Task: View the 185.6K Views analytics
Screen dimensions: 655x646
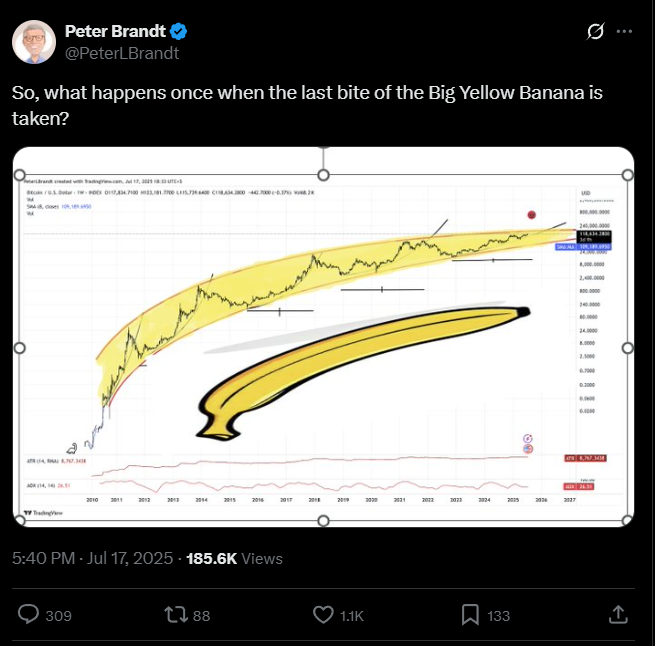Action: tap(234, 559)
